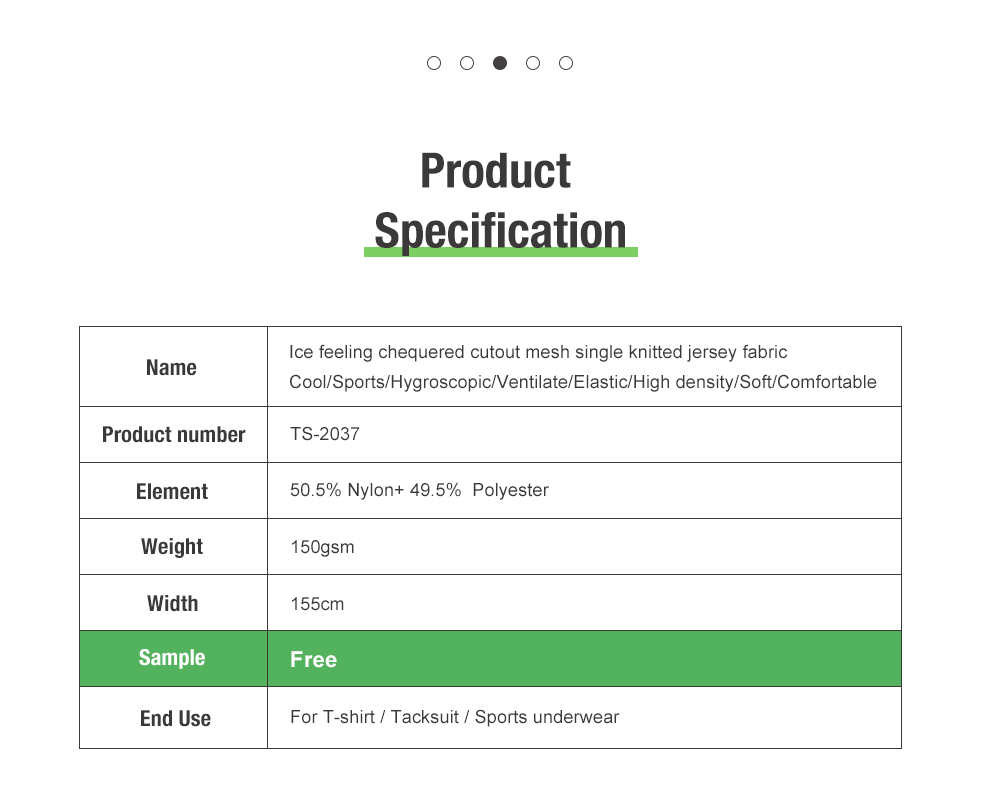Click the End Use row label
Screen dimensions: 1000x807
coord(175,718)
